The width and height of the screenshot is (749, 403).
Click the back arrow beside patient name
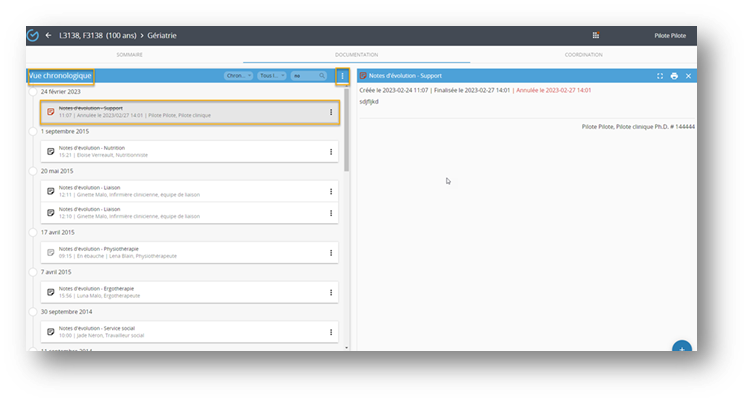pos(48,35)
